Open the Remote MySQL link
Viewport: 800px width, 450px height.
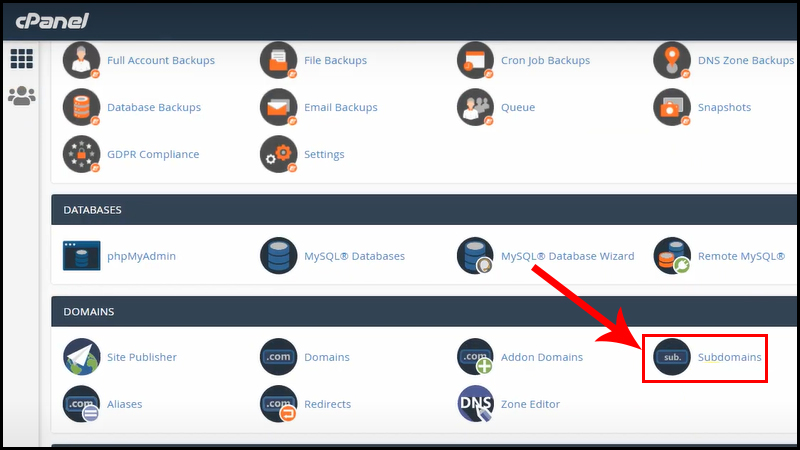pyautogui.click(x=741, y=256)
